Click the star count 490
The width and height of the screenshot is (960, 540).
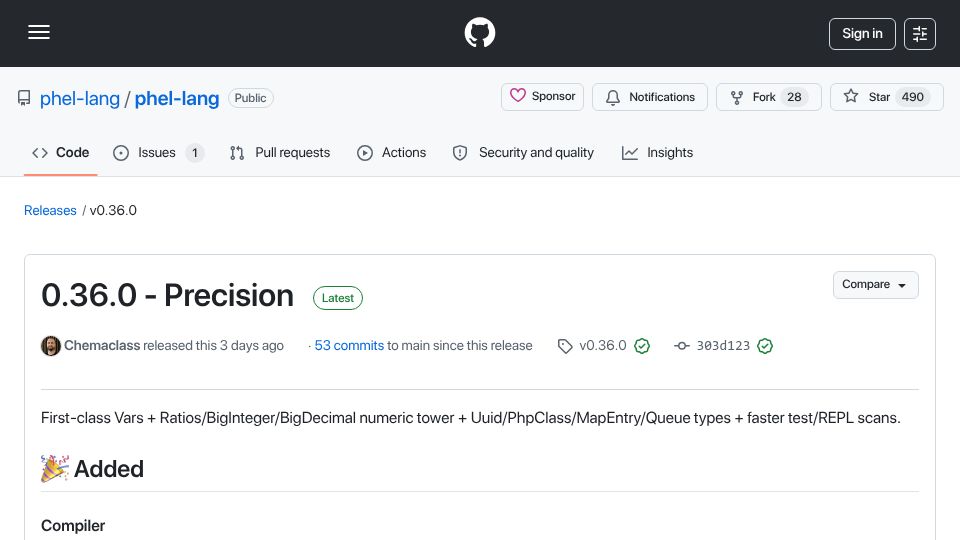[912, 97]
